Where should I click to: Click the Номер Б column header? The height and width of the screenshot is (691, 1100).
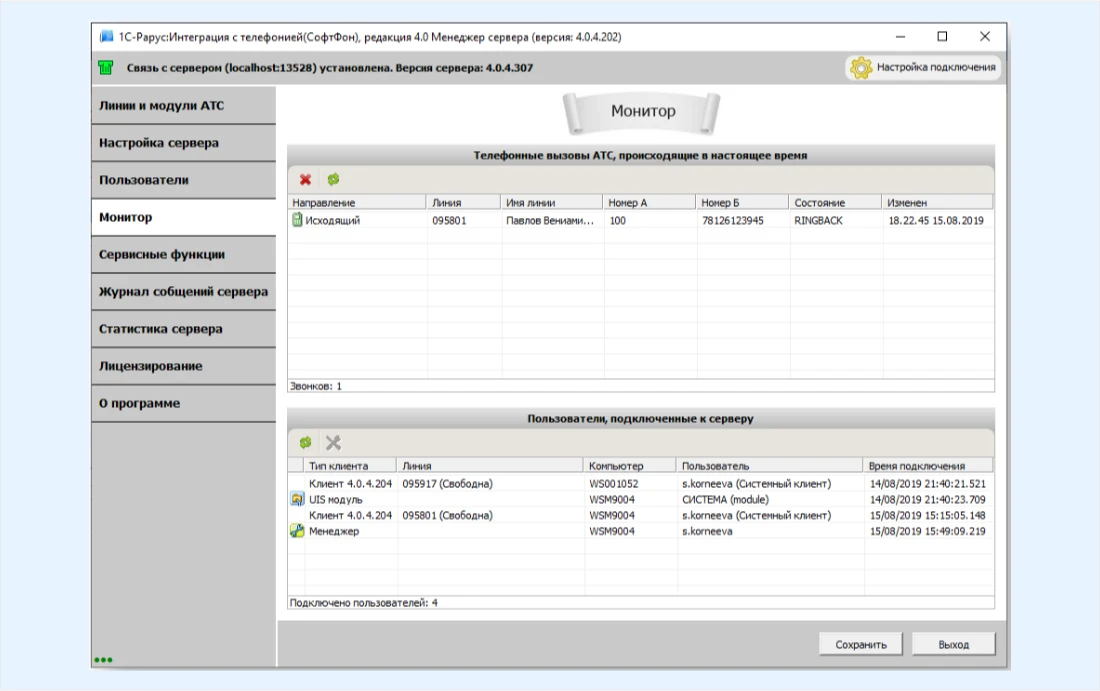tap(742, 202)
